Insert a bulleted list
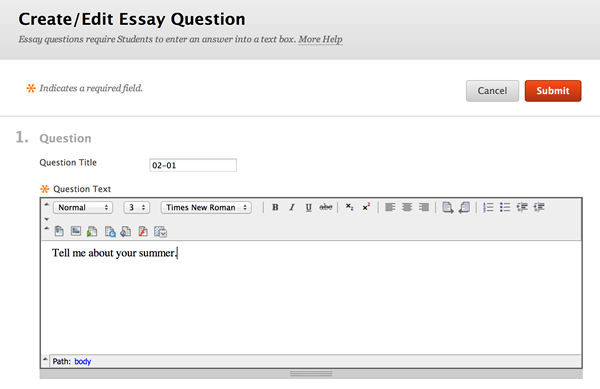This screenshot has width=600, height=389. coord(505,207)
